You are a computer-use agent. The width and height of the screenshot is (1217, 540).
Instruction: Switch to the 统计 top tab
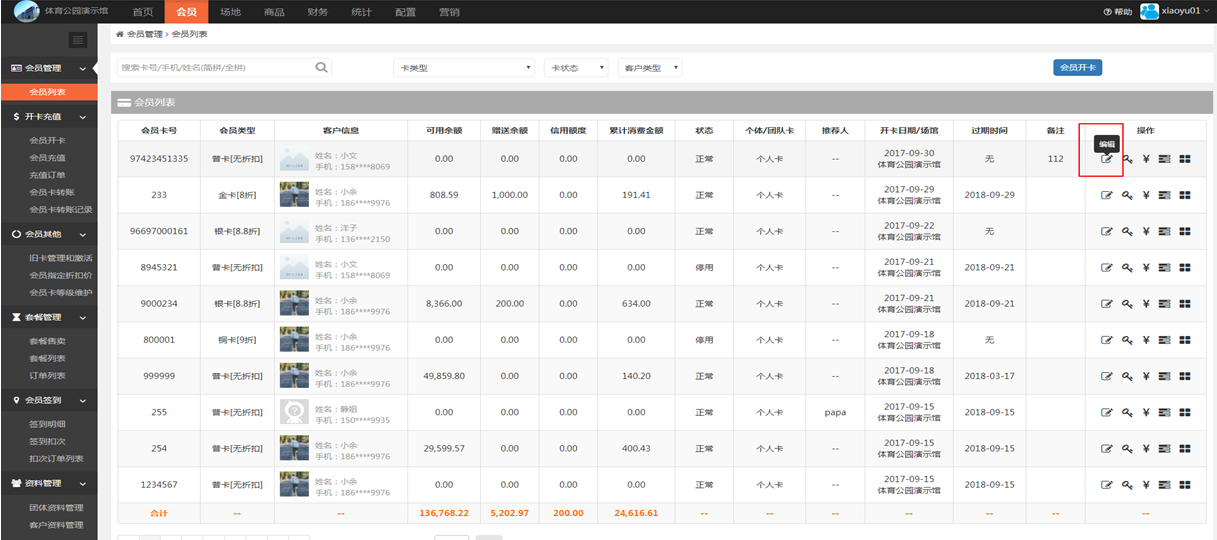(362, 12)
